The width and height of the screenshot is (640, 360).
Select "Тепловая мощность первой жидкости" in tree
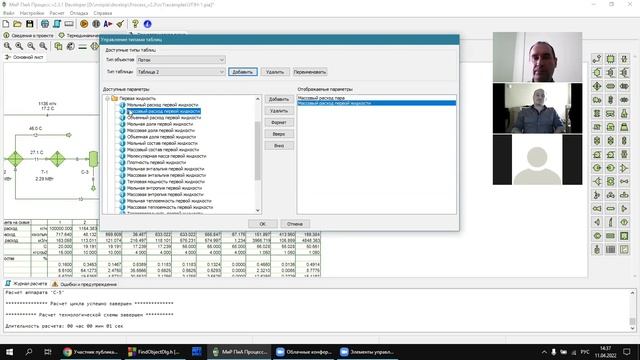coord(166,182)
